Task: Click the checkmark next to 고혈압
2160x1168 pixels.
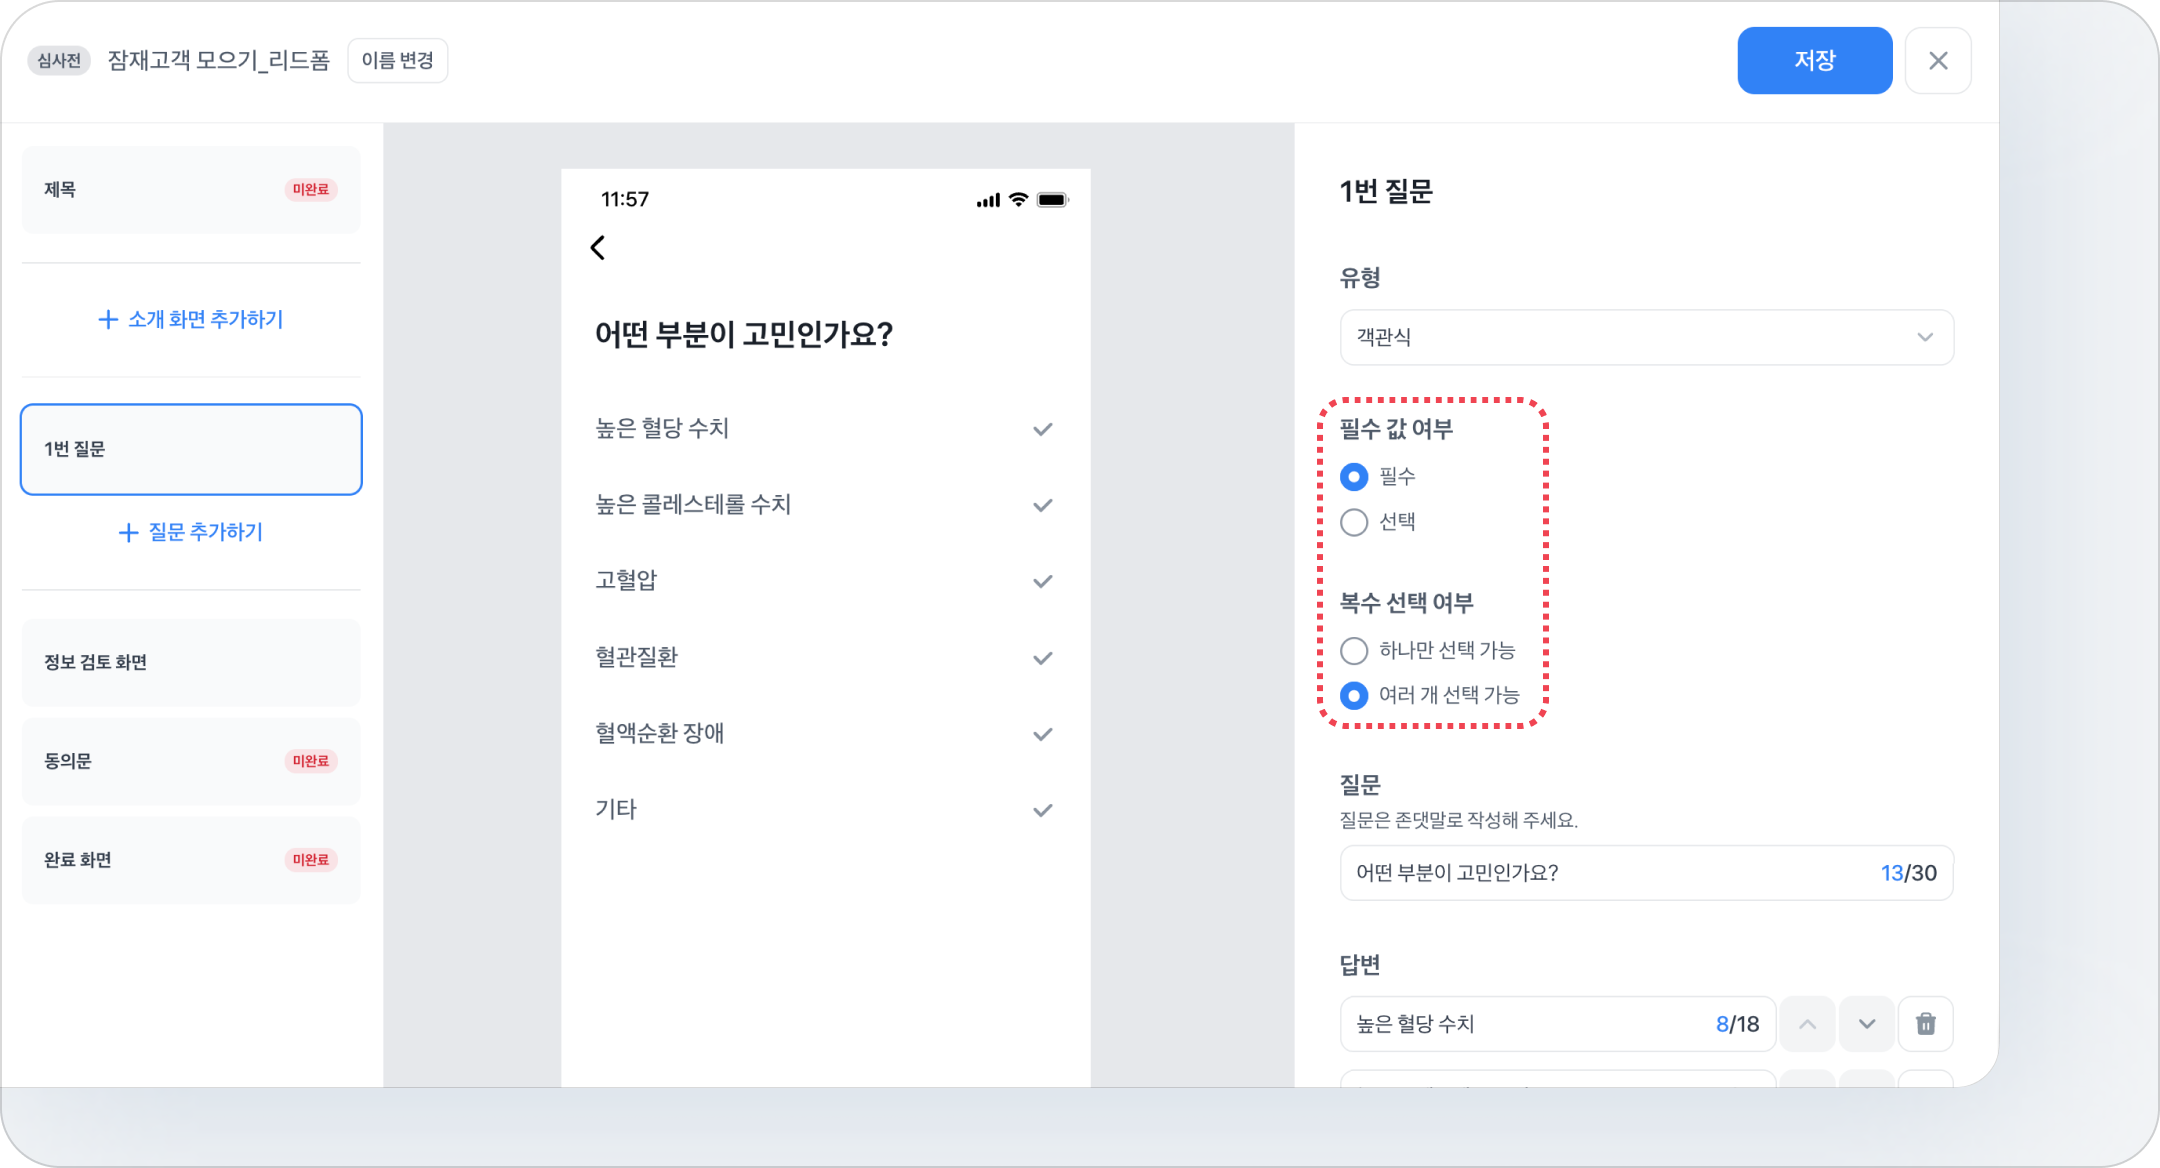Action: (x=1042, y=581)
